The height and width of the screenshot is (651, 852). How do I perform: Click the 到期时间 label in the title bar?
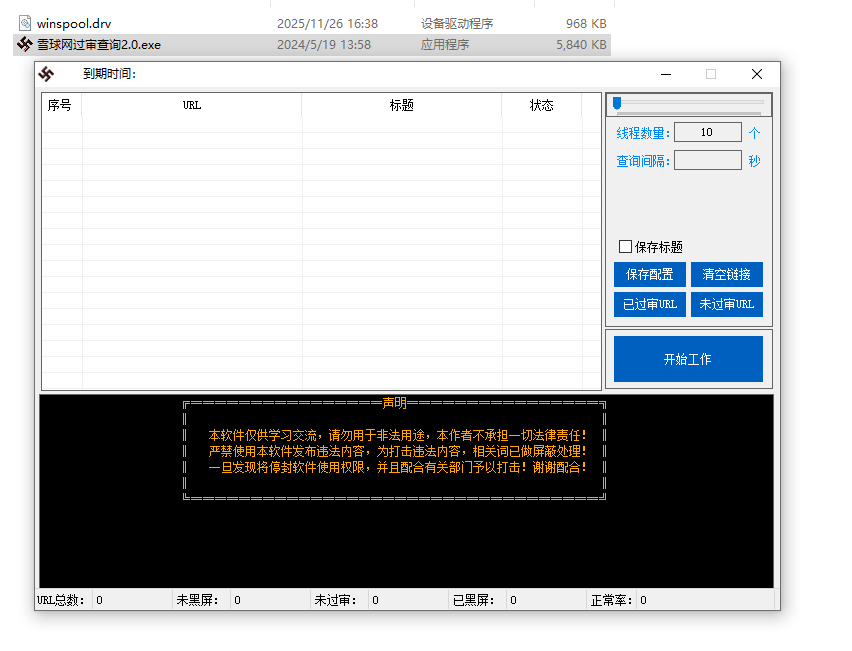(x=104, y=73)
